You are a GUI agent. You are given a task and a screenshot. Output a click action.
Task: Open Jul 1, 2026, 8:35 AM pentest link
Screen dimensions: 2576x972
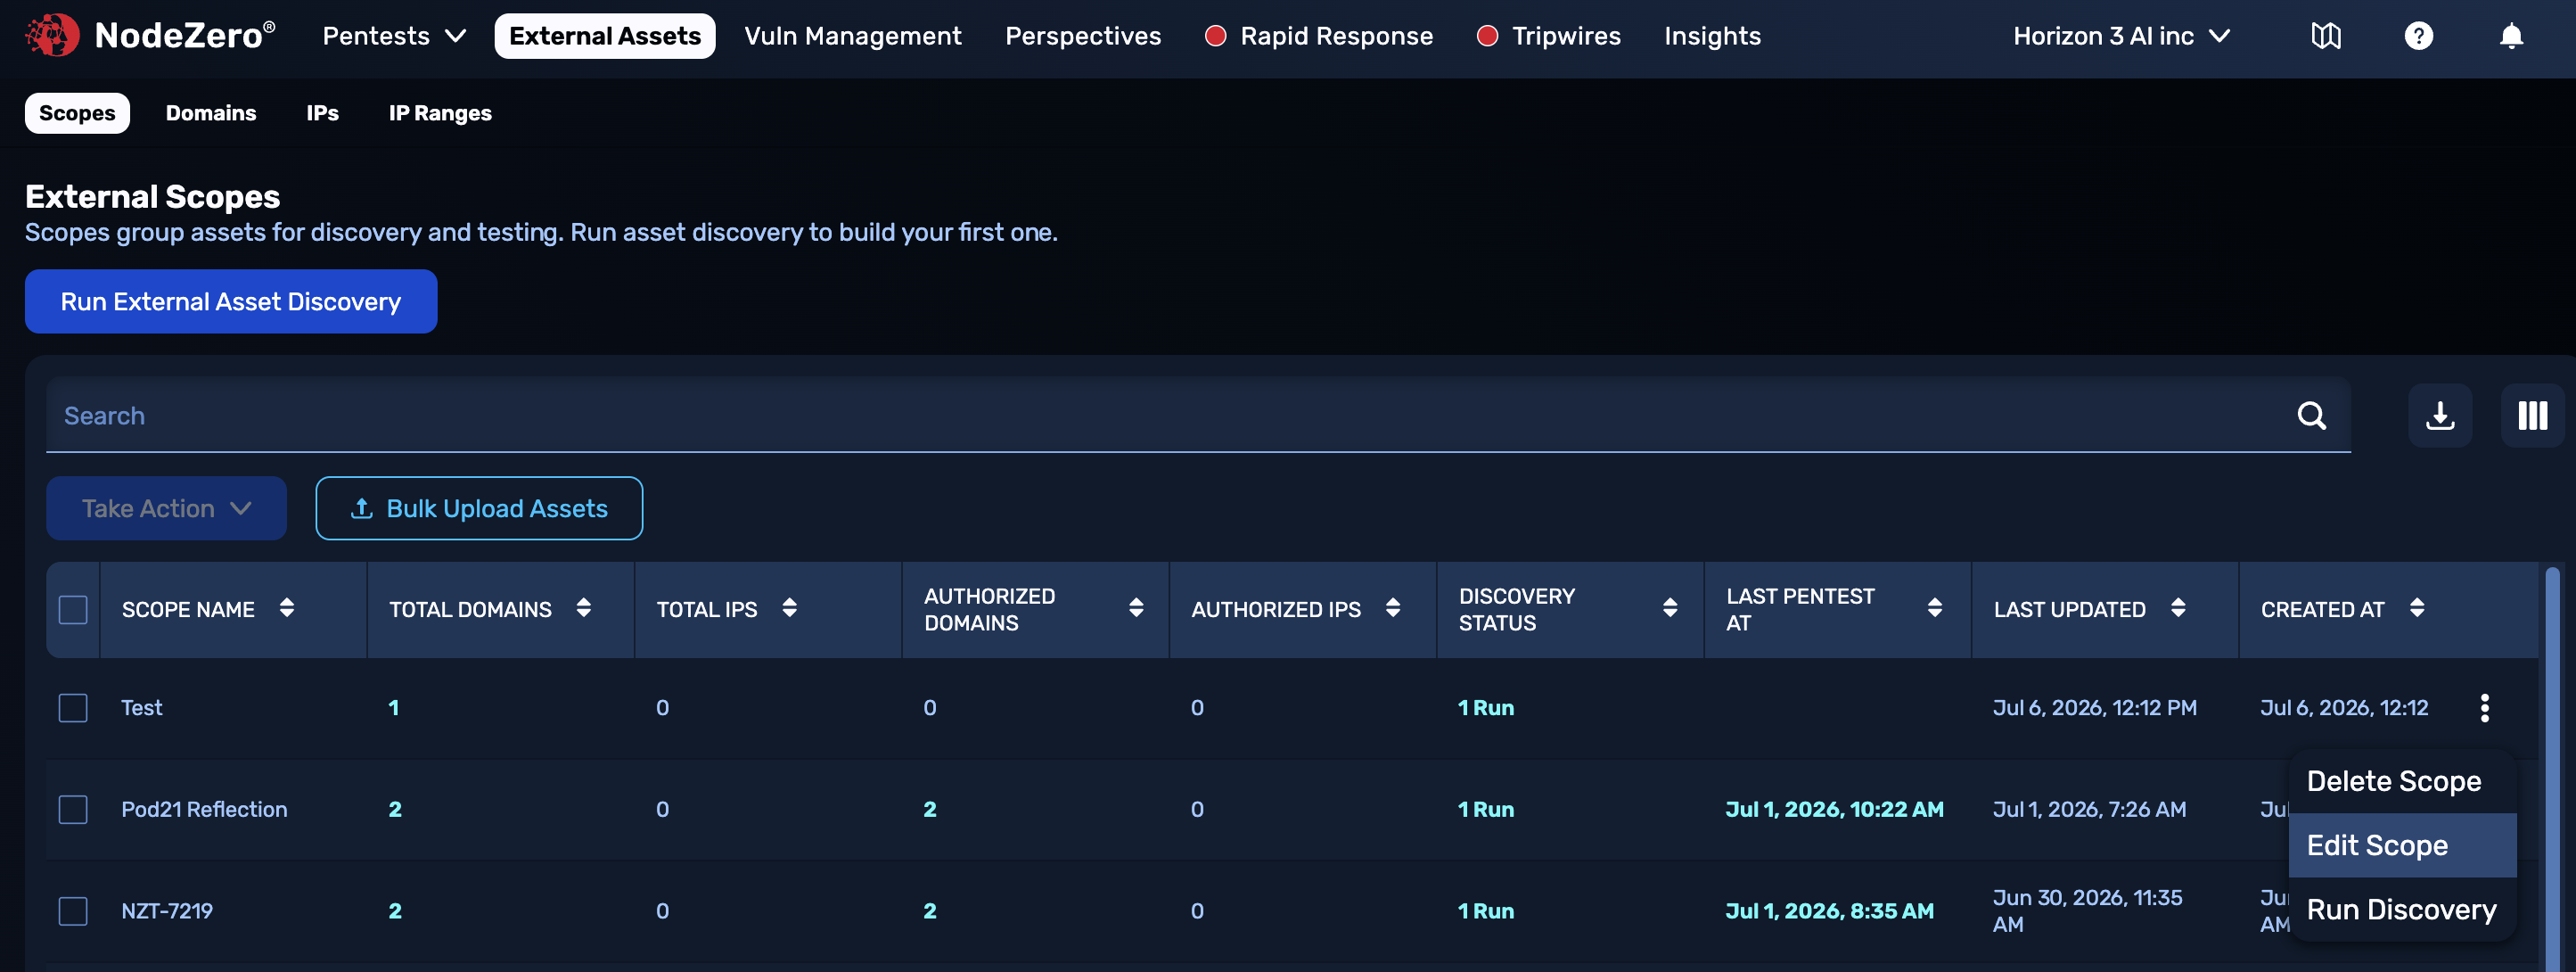[x=1829, y=911]
